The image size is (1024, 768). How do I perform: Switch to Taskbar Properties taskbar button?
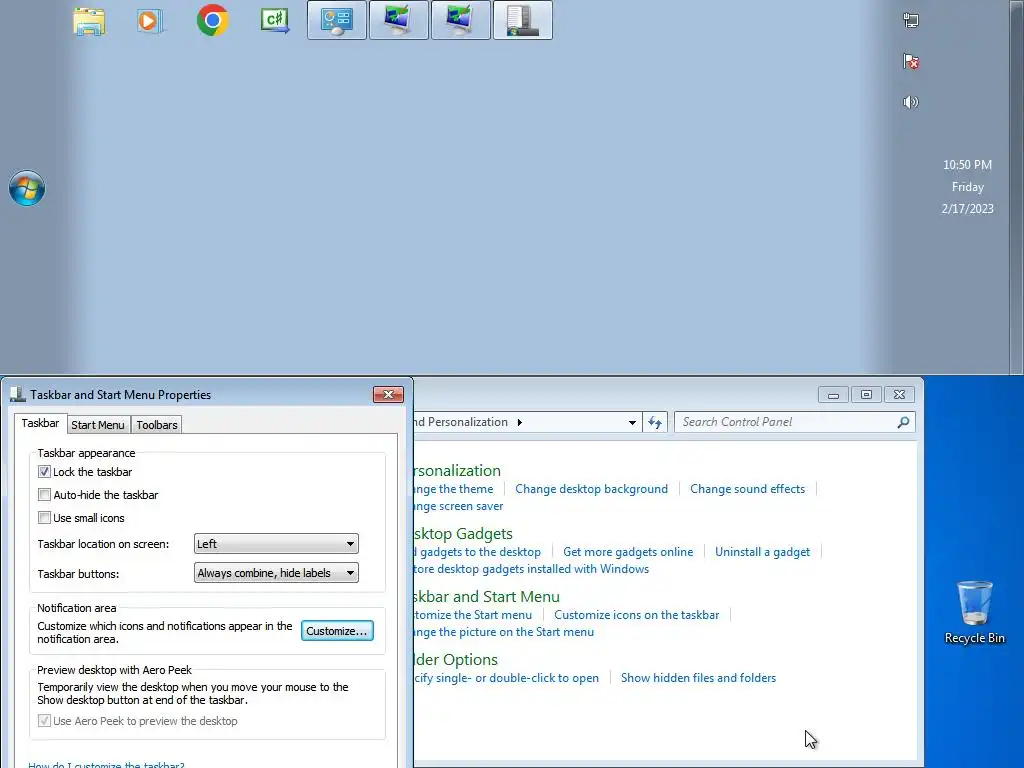tap(522, 20)
